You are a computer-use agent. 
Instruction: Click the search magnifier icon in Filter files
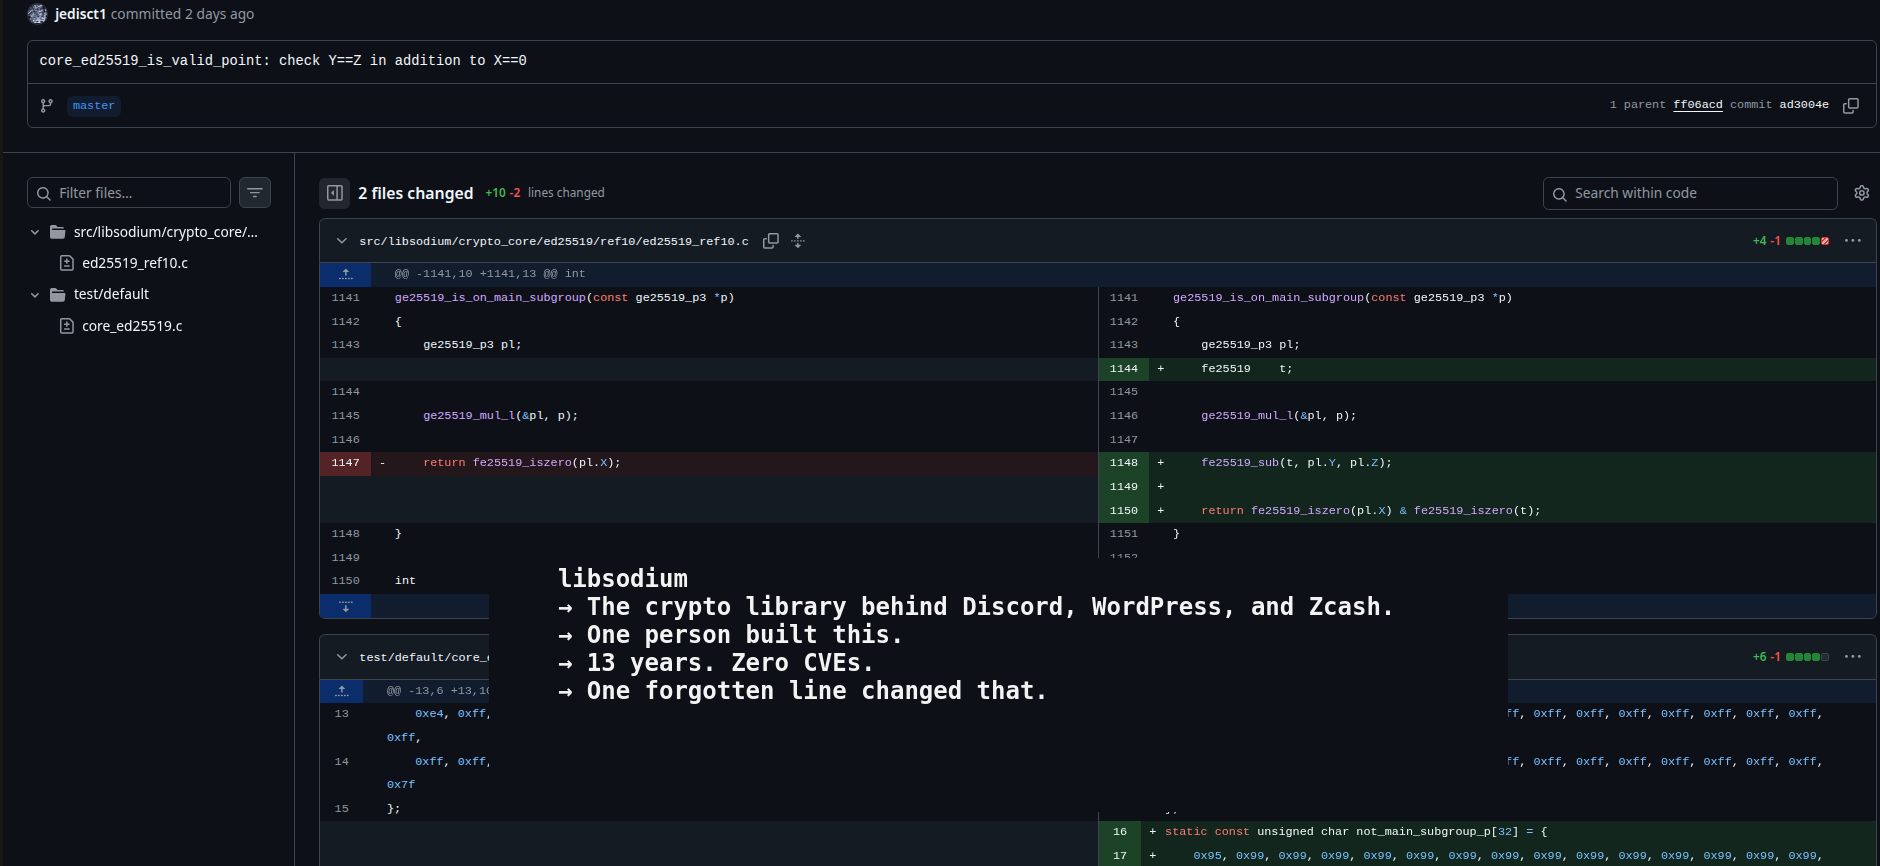(44, 193)
